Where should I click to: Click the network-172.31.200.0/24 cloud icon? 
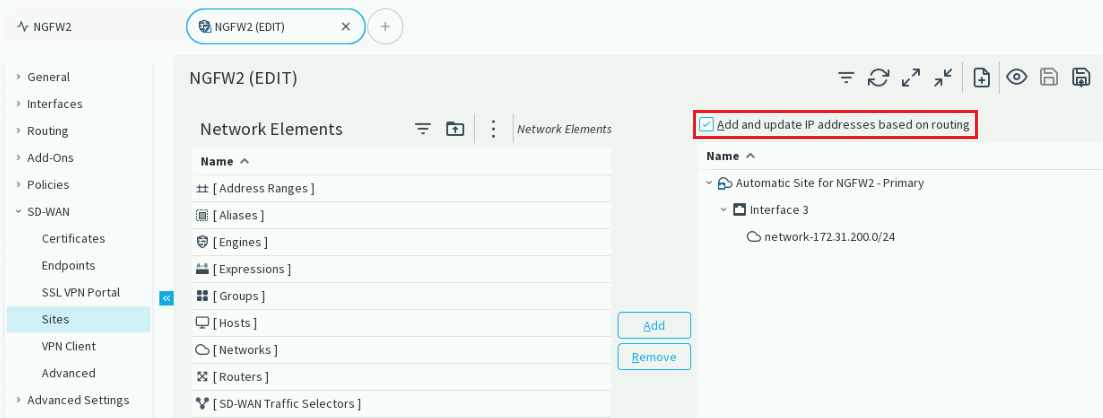pos(753,237)
